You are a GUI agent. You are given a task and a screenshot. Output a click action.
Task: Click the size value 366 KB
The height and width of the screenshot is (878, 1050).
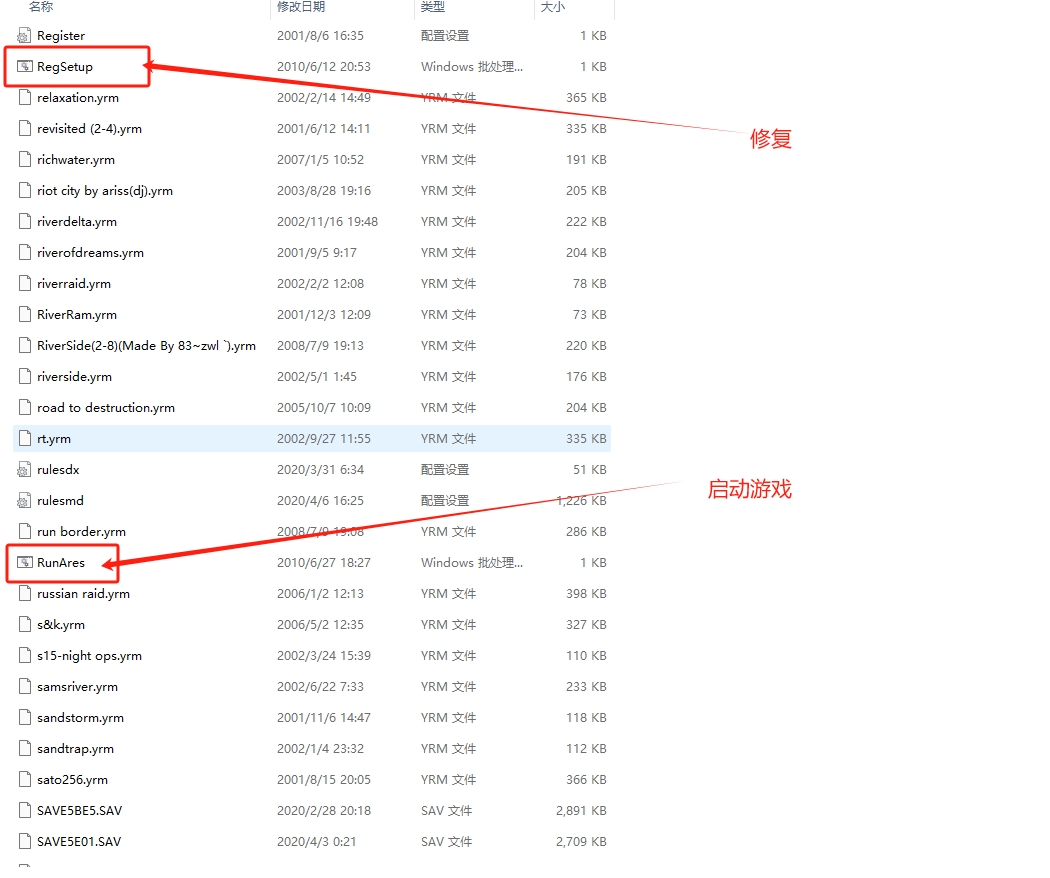tap(586, 780)
